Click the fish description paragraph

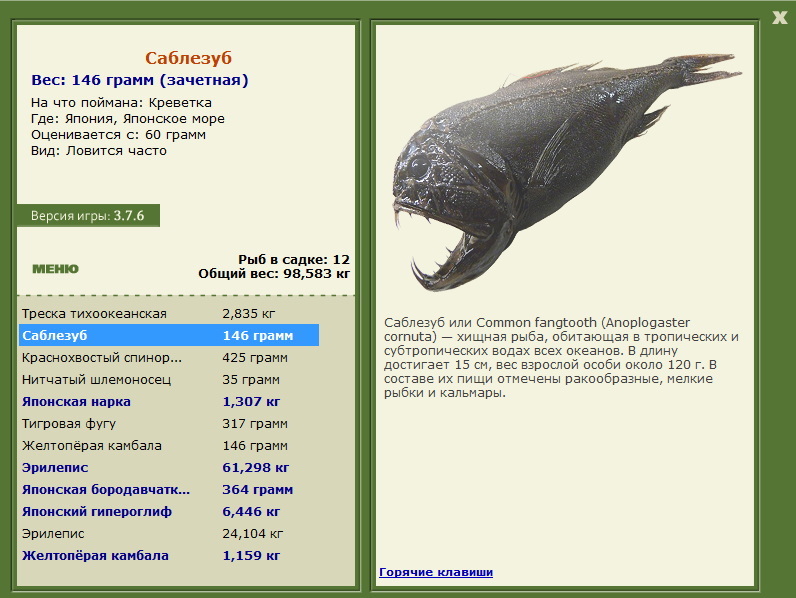point(561,357)
